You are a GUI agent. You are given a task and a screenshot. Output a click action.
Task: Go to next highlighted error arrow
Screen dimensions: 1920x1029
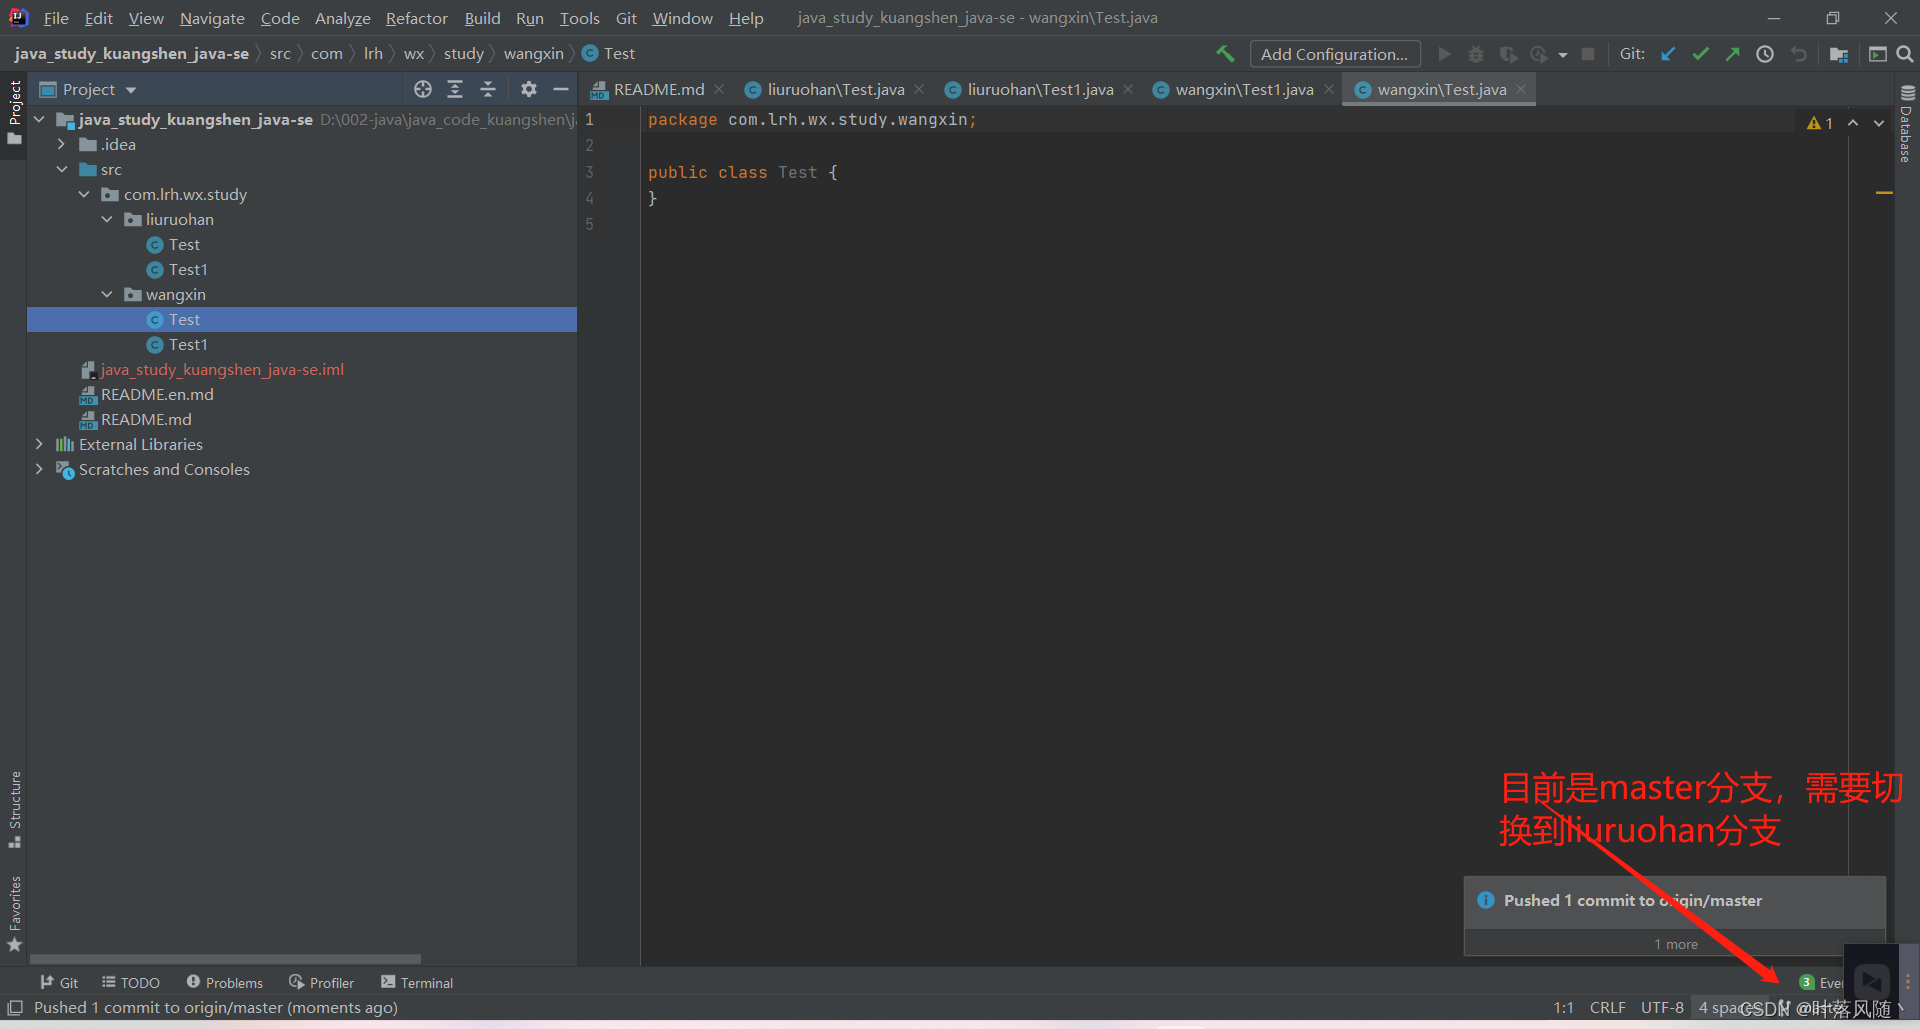point(1879,123)
